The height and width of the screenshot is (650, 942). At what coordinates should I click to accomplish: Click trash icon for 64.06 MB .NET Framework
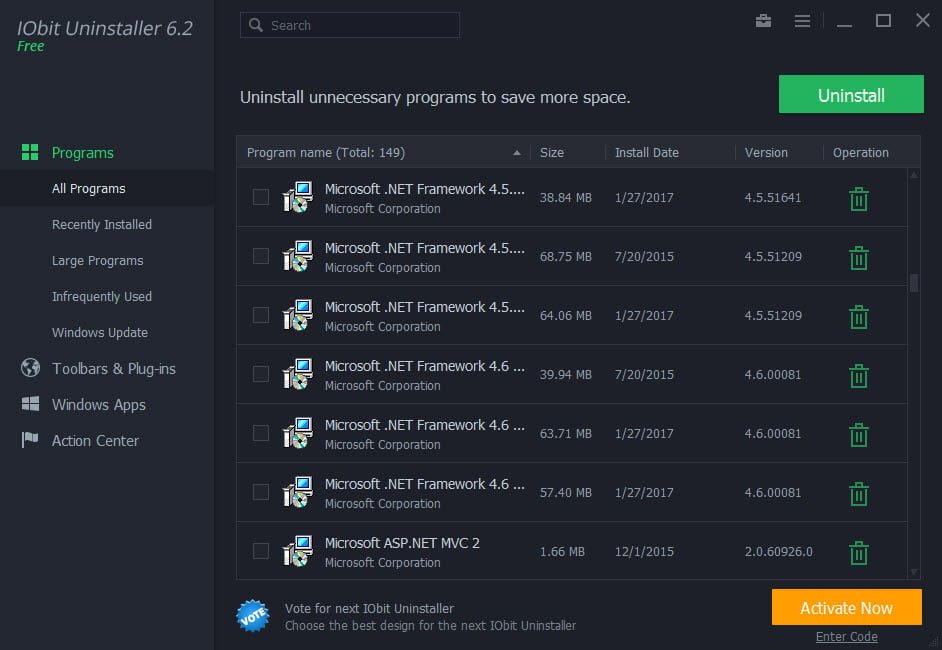[x=858, y=317]
